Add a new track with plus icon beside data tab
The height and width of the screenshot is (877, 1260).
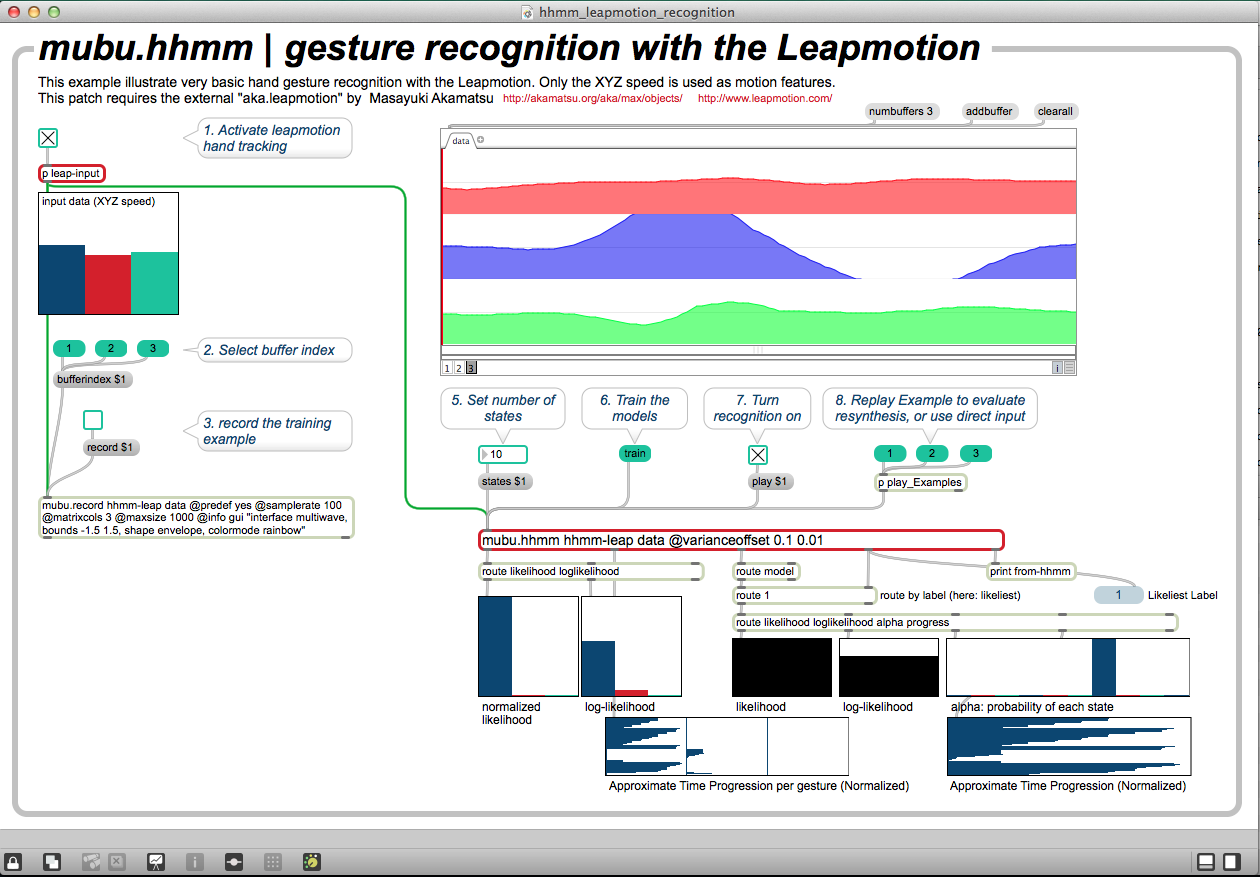[481, 140]
